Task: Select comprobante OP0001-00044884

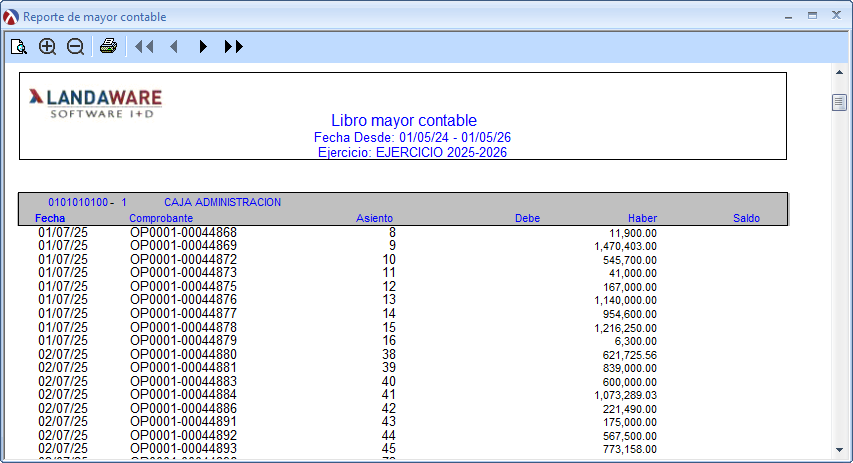Action: click(x=183, y=394)
